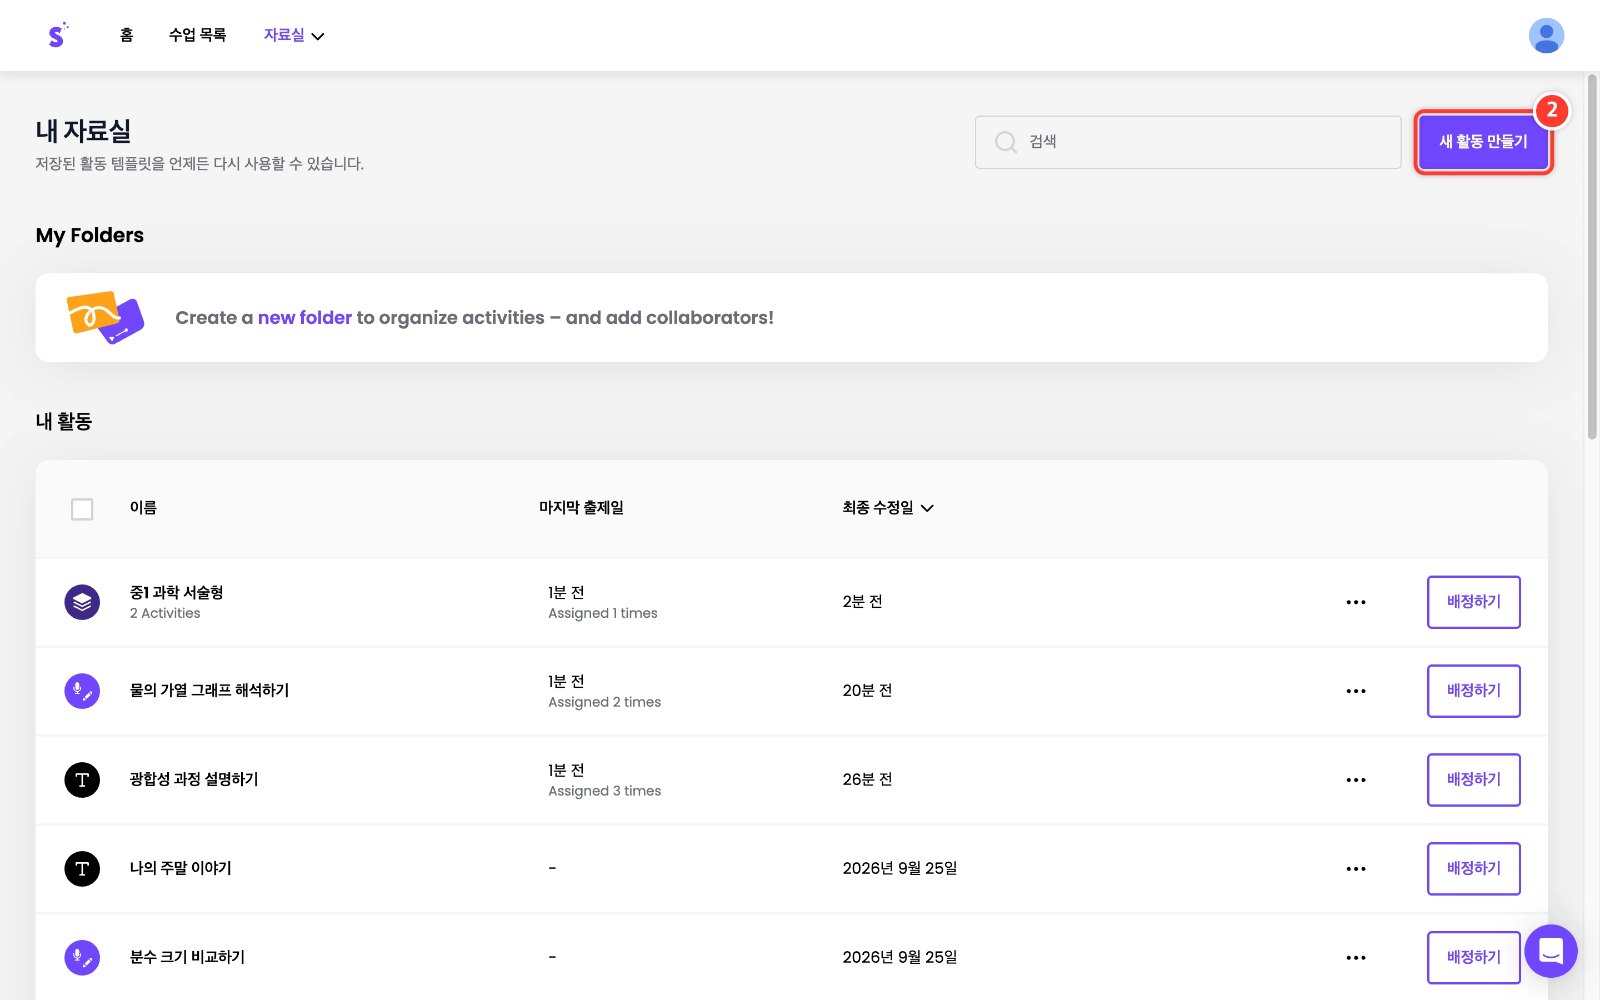Open the user profile avatar
The width and height of the screenshot is (1600, 1000).
pyautogui.click(x=1546, y=36)
